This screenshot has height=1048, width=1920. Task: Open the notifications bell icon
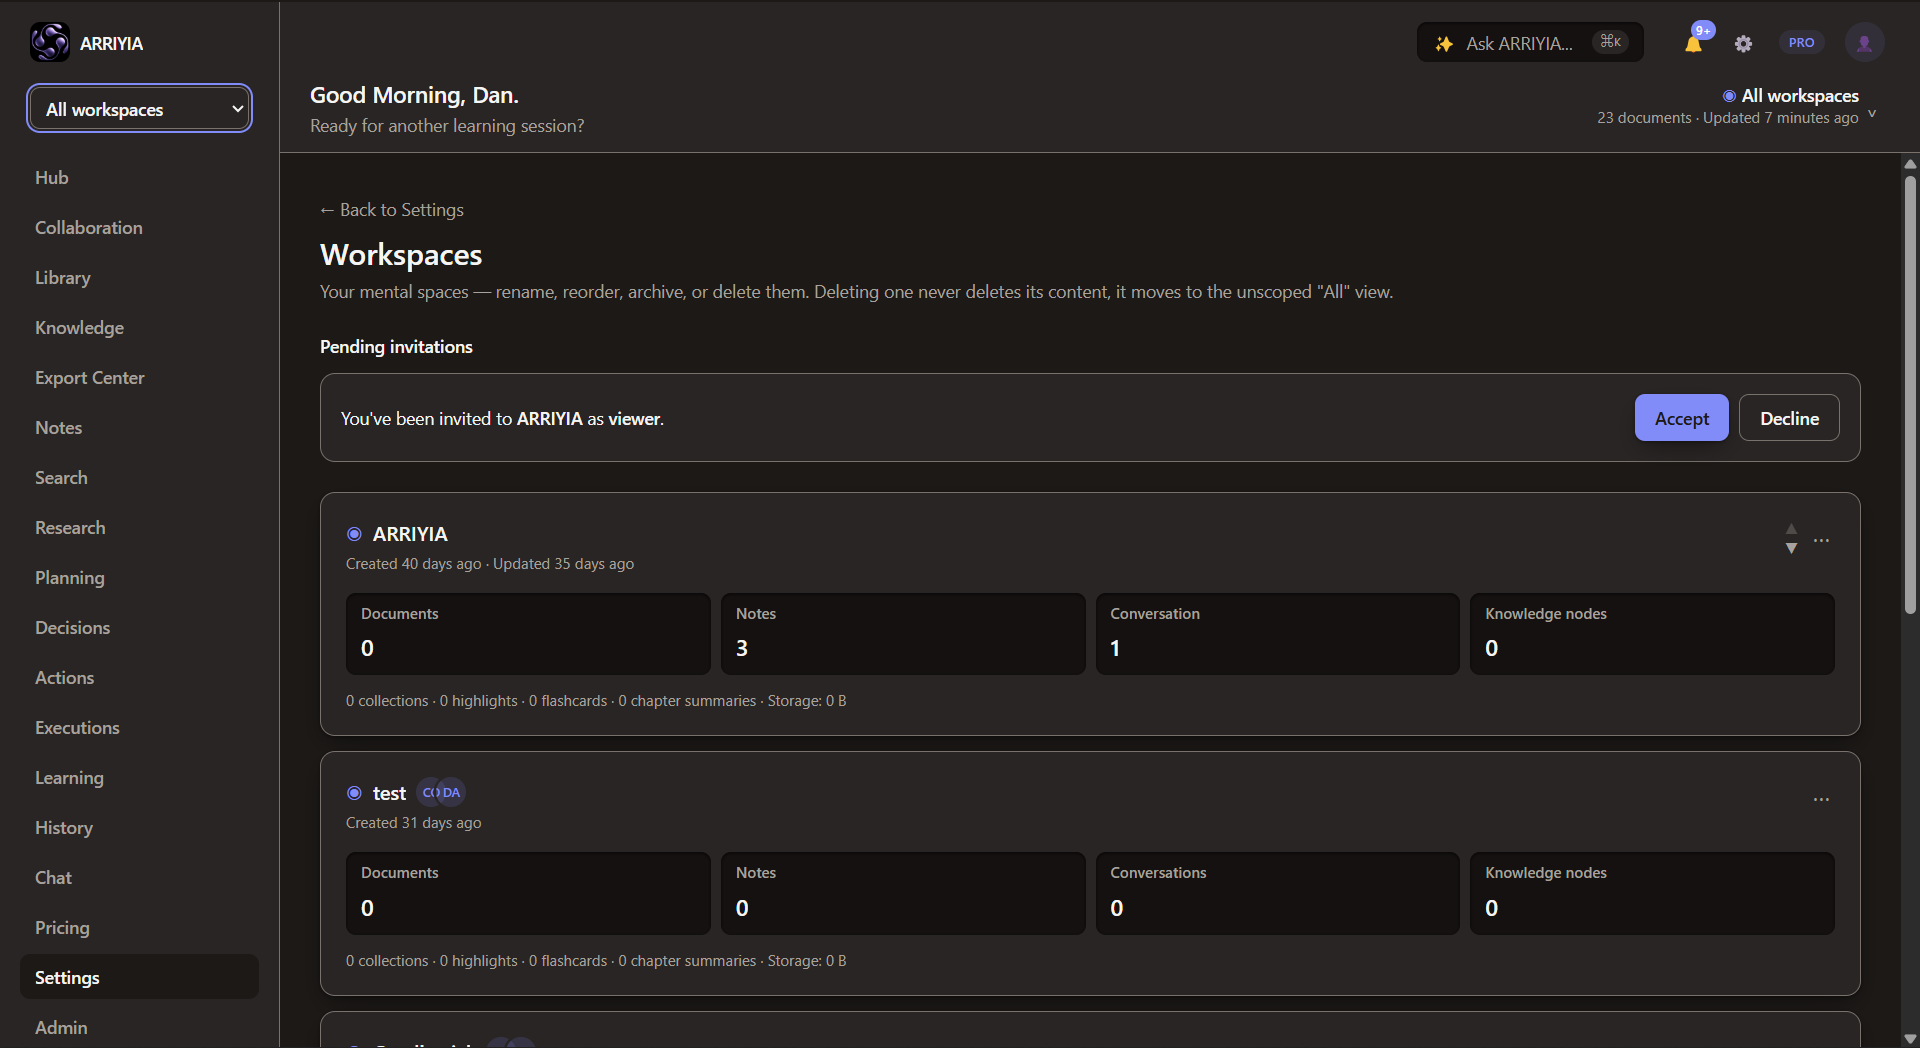pos(1694,43)
